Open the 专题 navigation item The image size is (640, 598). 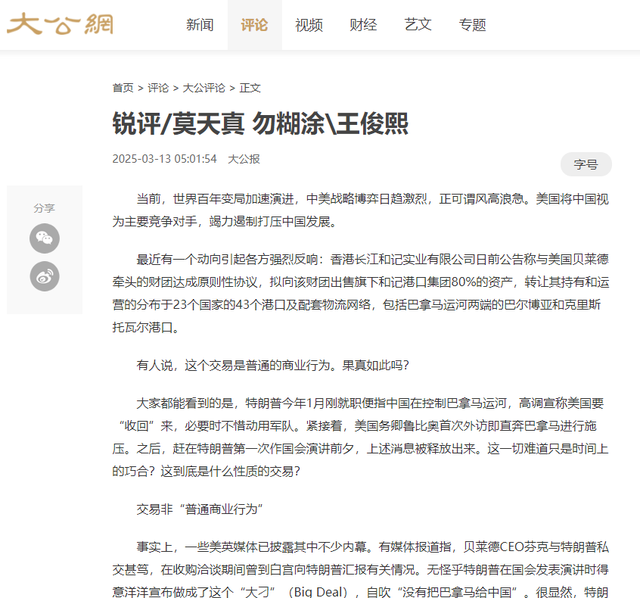pyautogui.click(x=472, y=25)
